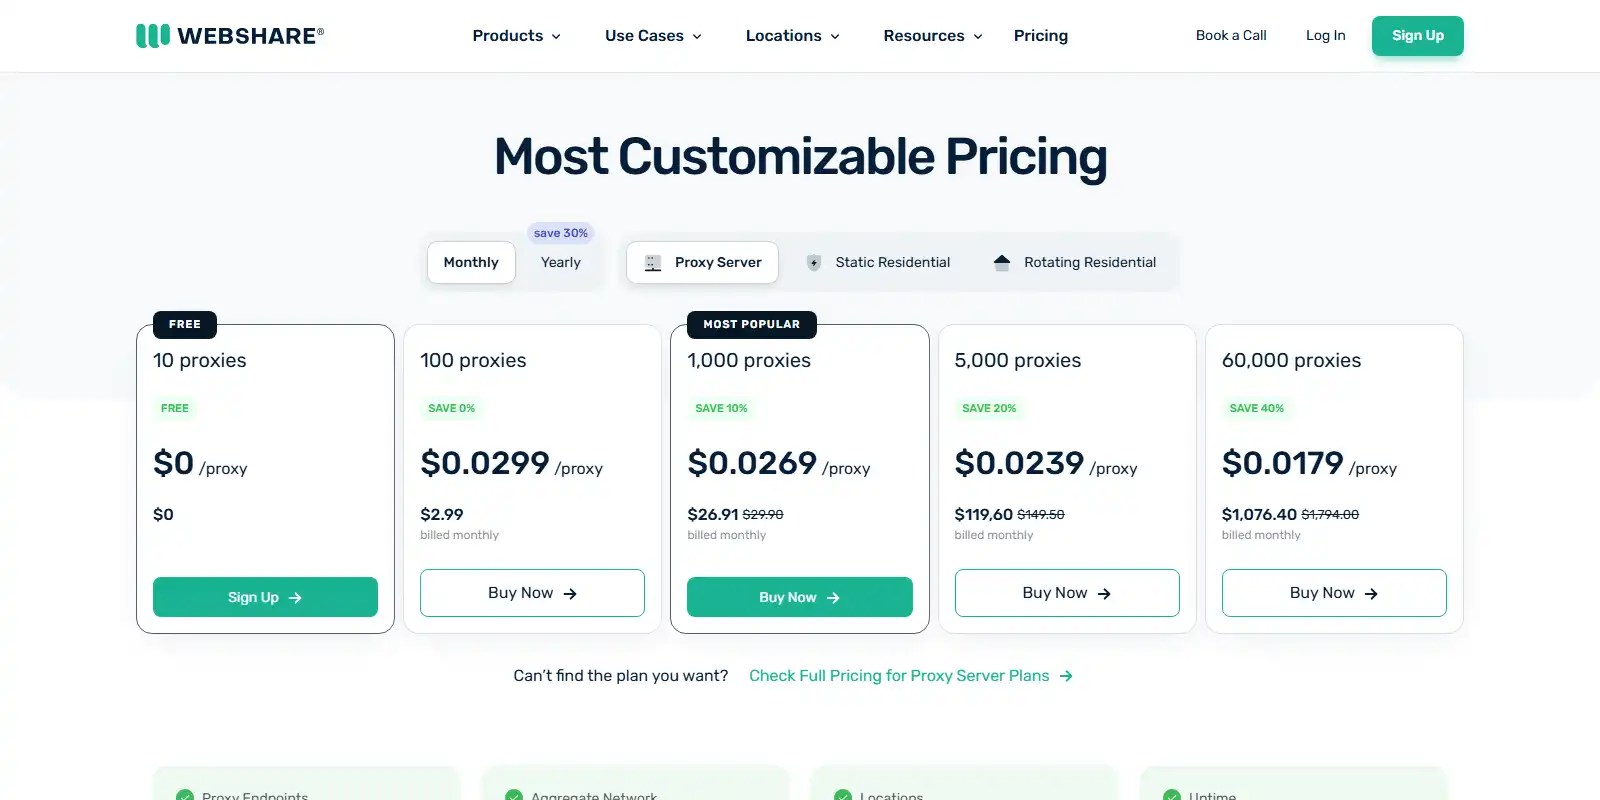Open the Resources dropdown

pyautogui.click(x=933, y=36)
